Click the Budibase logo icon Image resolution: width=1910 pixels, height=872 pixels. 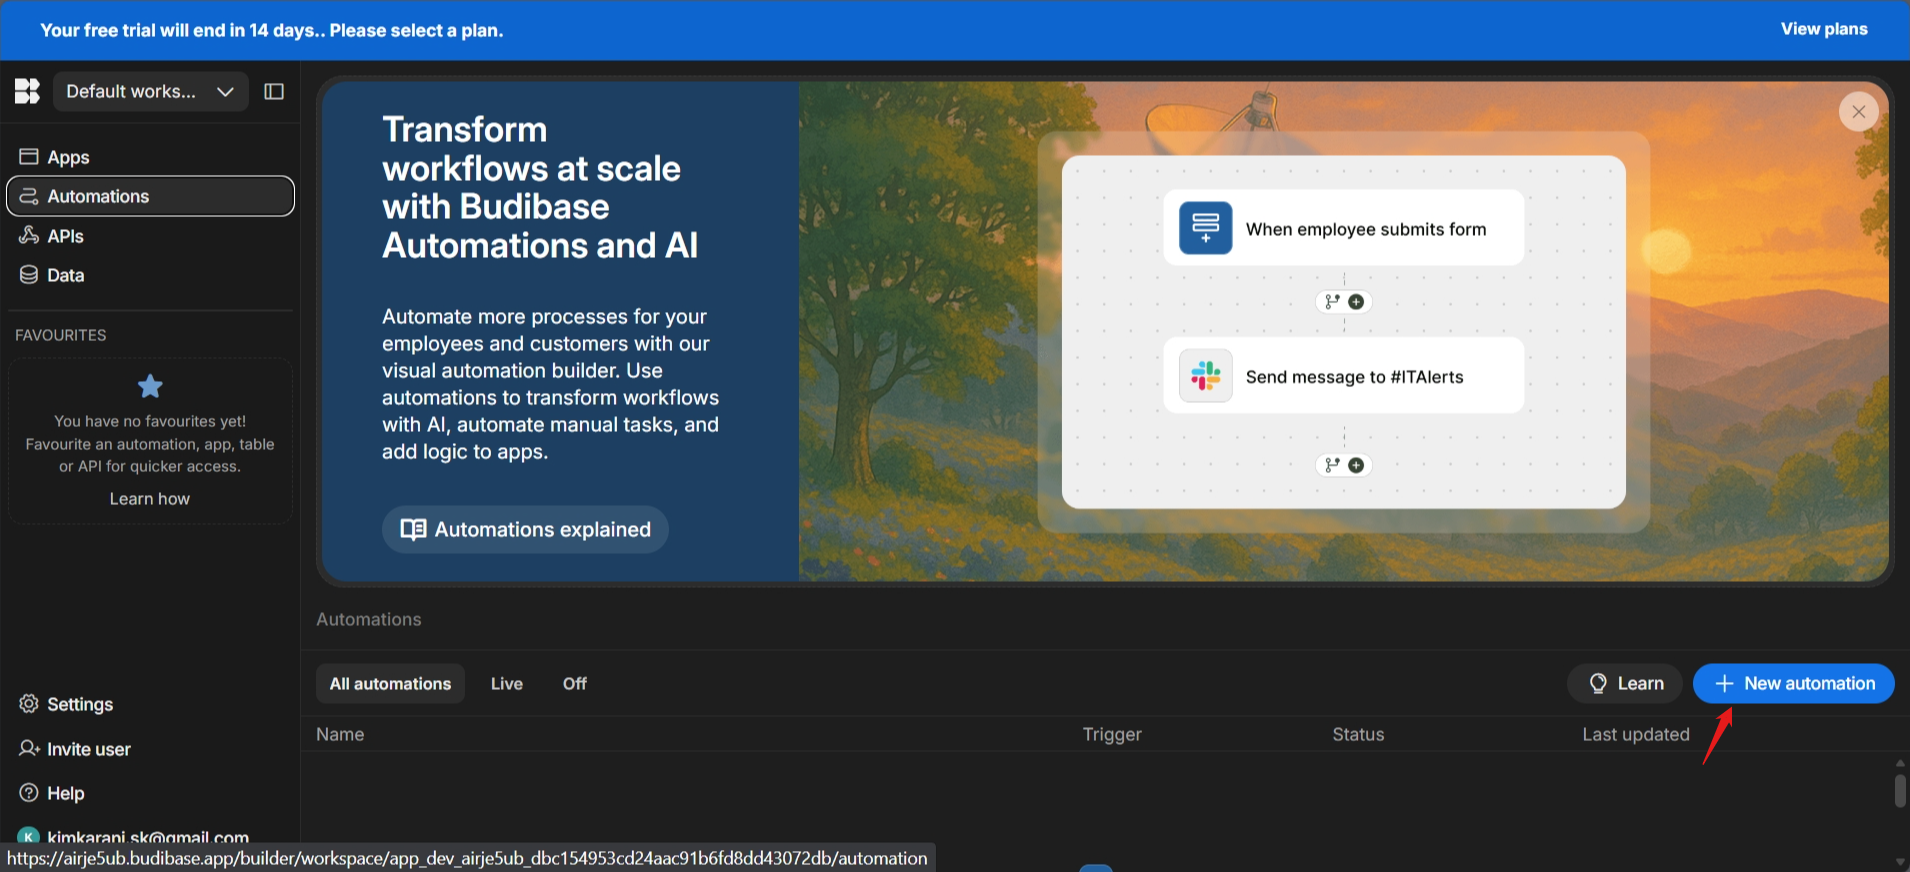[27, 91]
